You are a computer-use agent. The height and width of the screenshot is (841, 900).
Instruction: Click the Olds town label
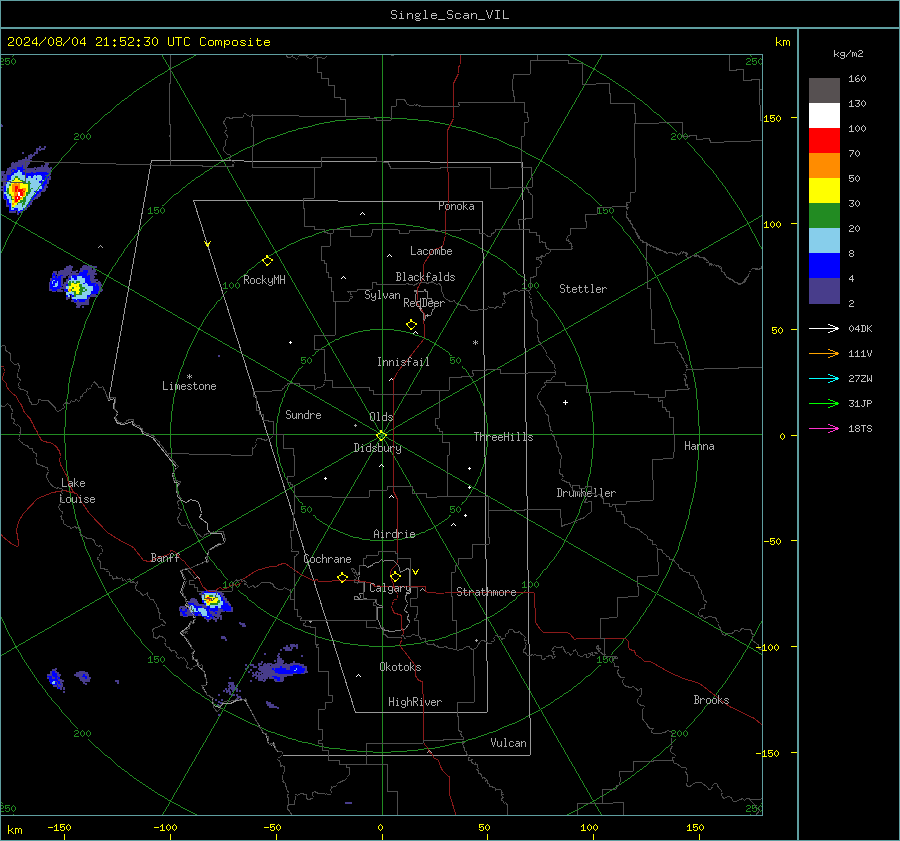[x=381, y=417]
